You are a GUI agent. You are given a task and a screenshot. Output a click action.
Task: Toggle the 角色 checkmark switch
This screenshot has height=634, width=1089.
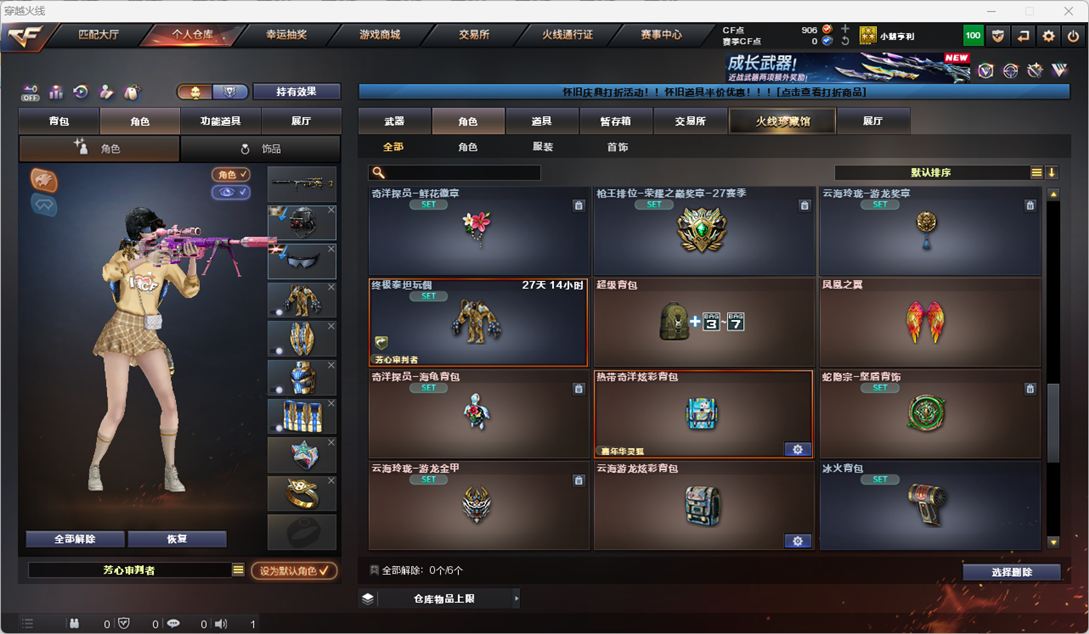pyautogui.click(x=231, y=174)
